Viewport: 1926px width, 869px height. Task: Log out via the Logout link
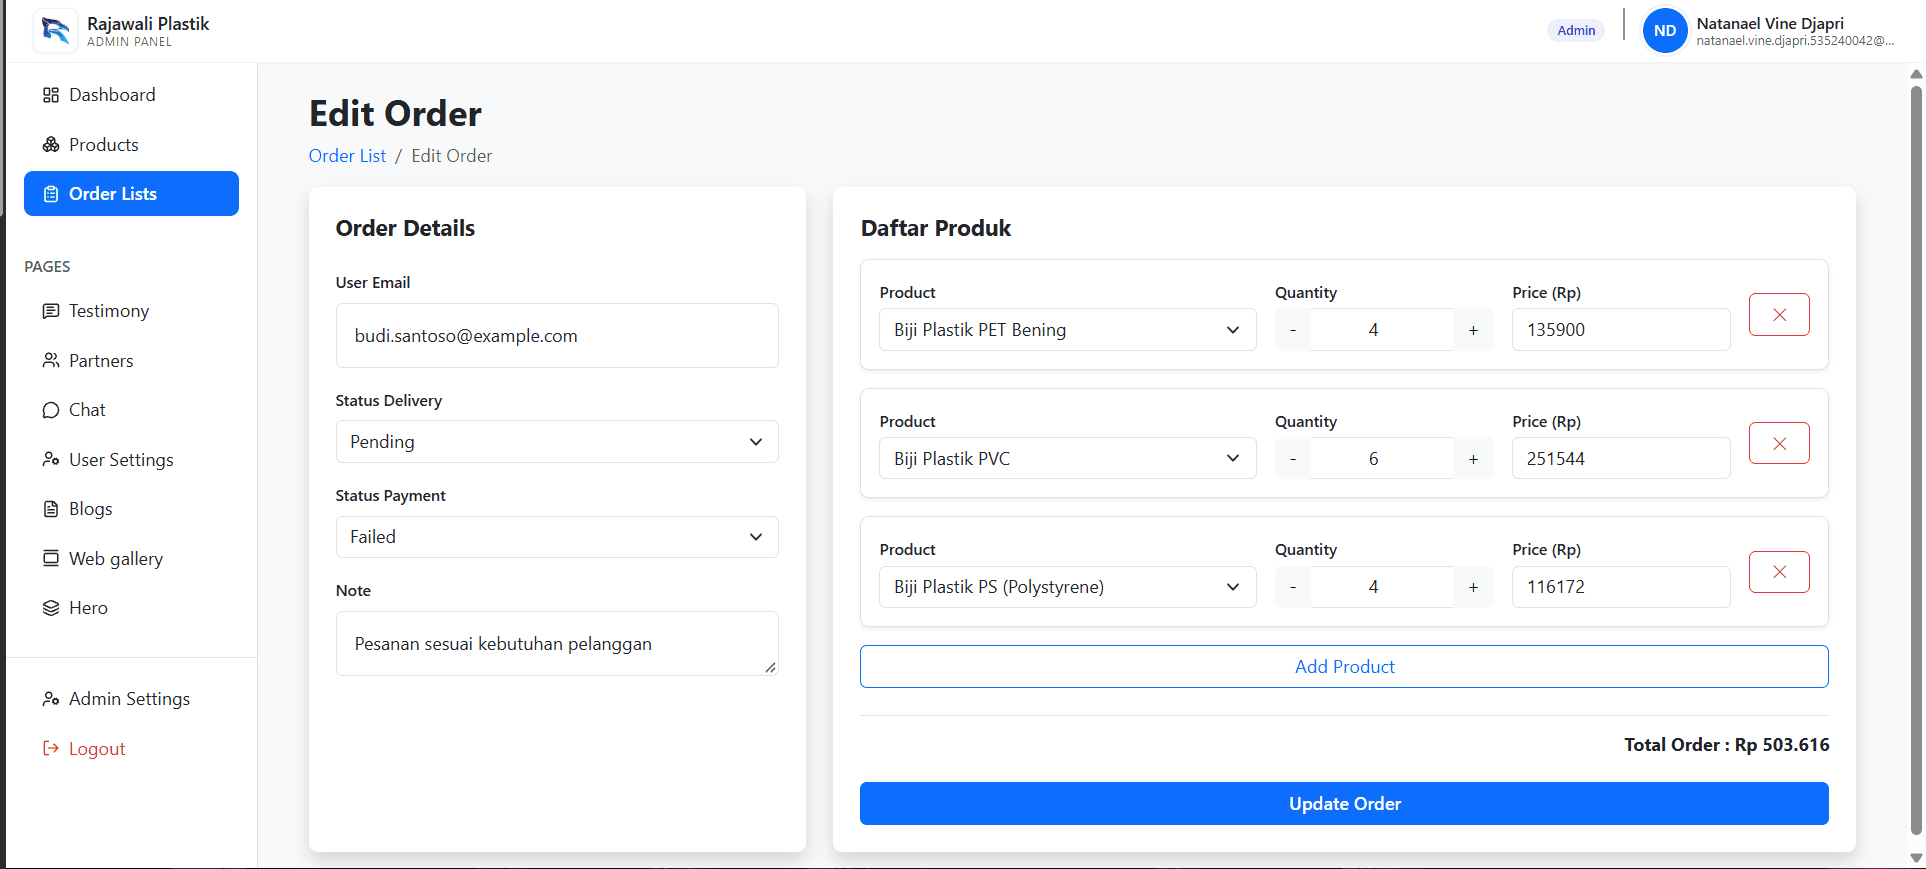[131, 749]
